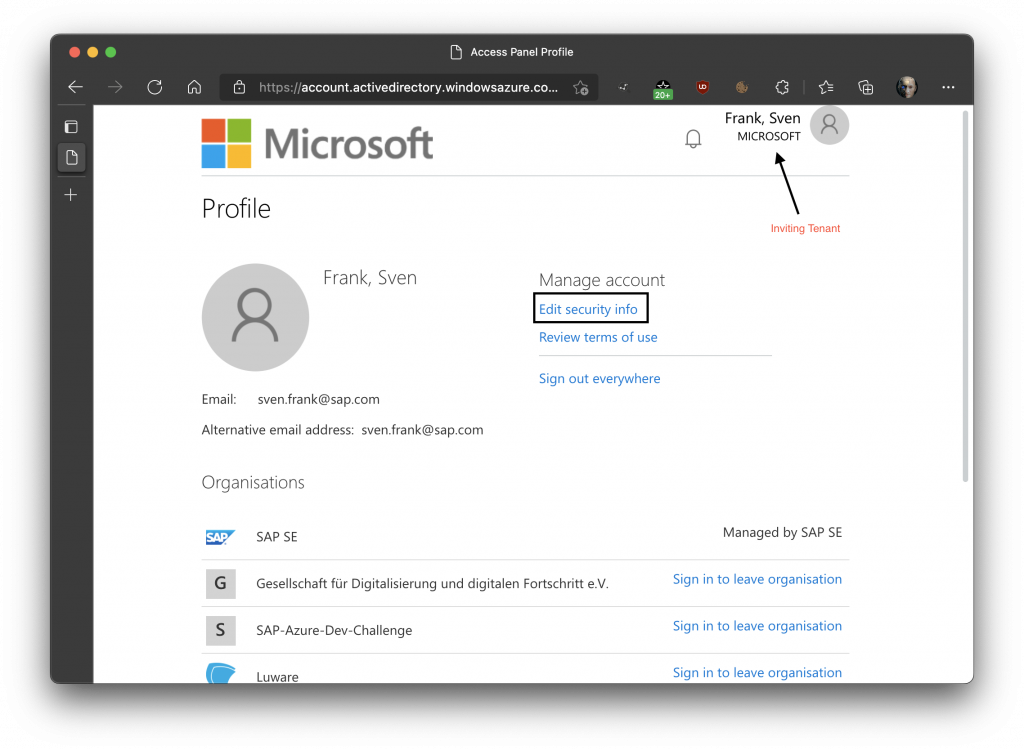
Task: Open Review terms of use link
Action: click(x=598, y=337)
